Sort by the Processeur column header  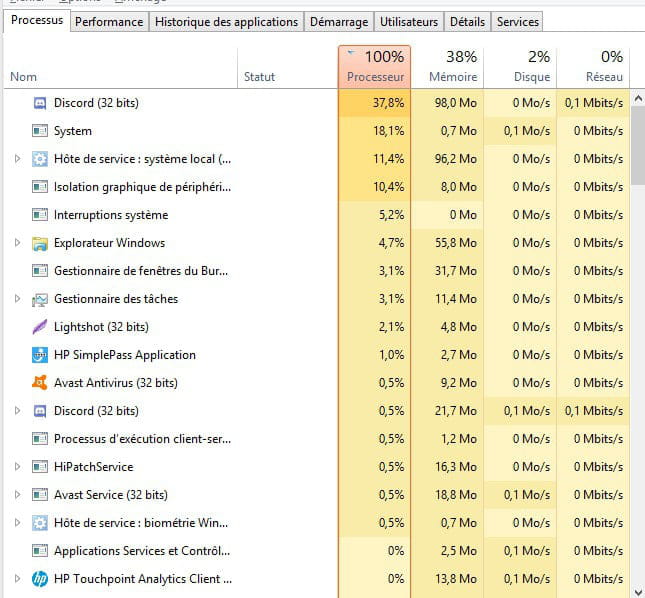click(375, 66)
